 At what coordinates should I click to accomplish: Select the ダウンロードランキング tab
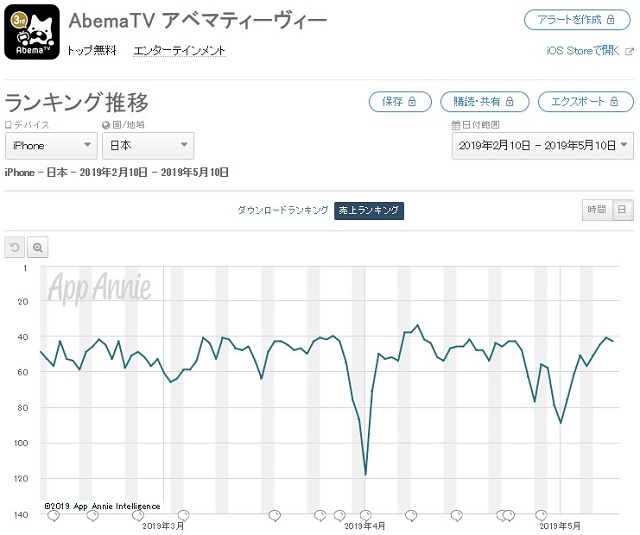click(283, 211)
